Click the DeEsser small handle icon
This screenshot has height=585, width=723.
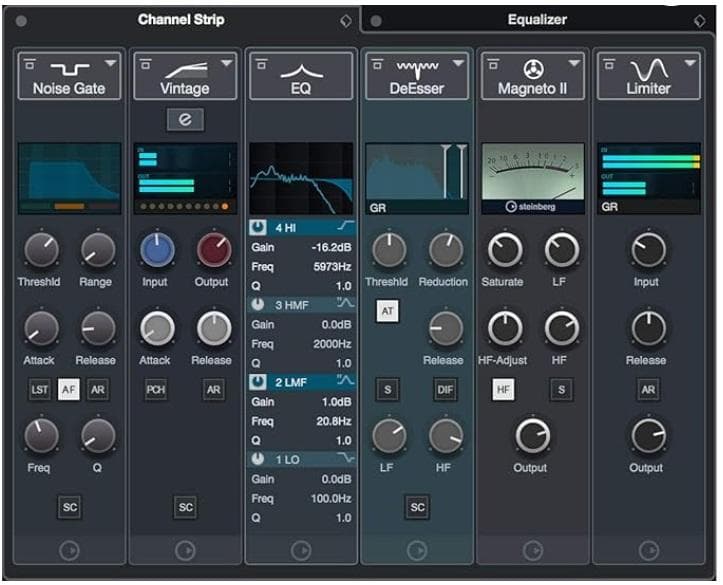tap(377, 65)
